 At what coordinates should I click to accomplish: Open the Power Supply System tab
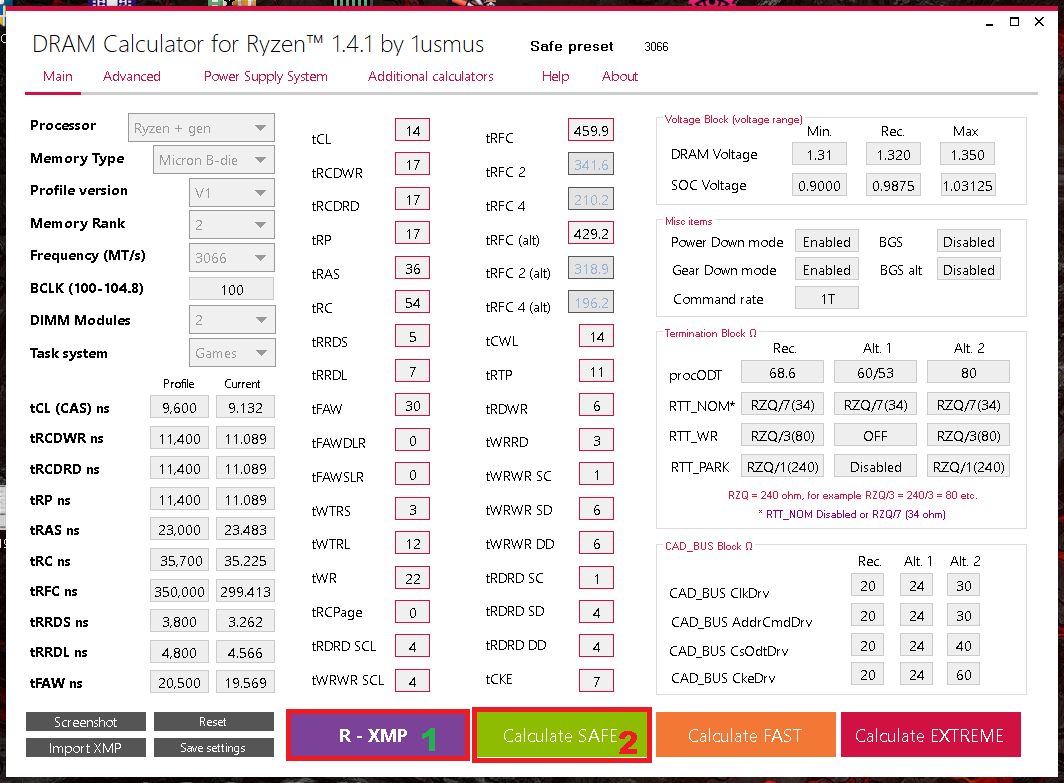265,76
